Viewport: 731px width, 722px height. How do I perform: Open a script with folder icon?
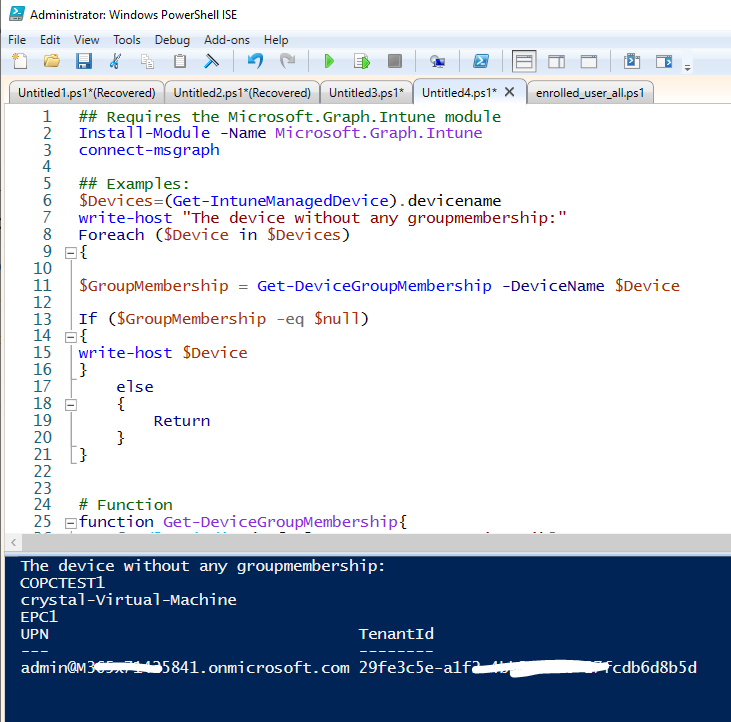(52, 61)
